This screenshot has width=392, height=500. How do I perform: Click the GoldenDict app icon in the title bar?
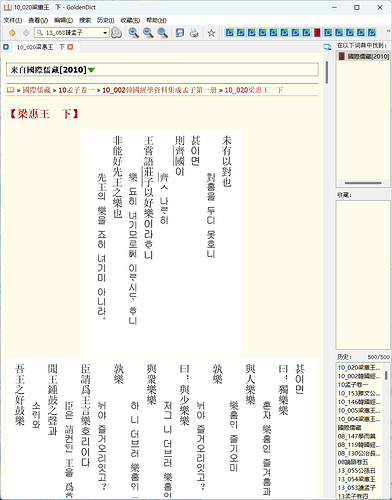click(7, 7)
